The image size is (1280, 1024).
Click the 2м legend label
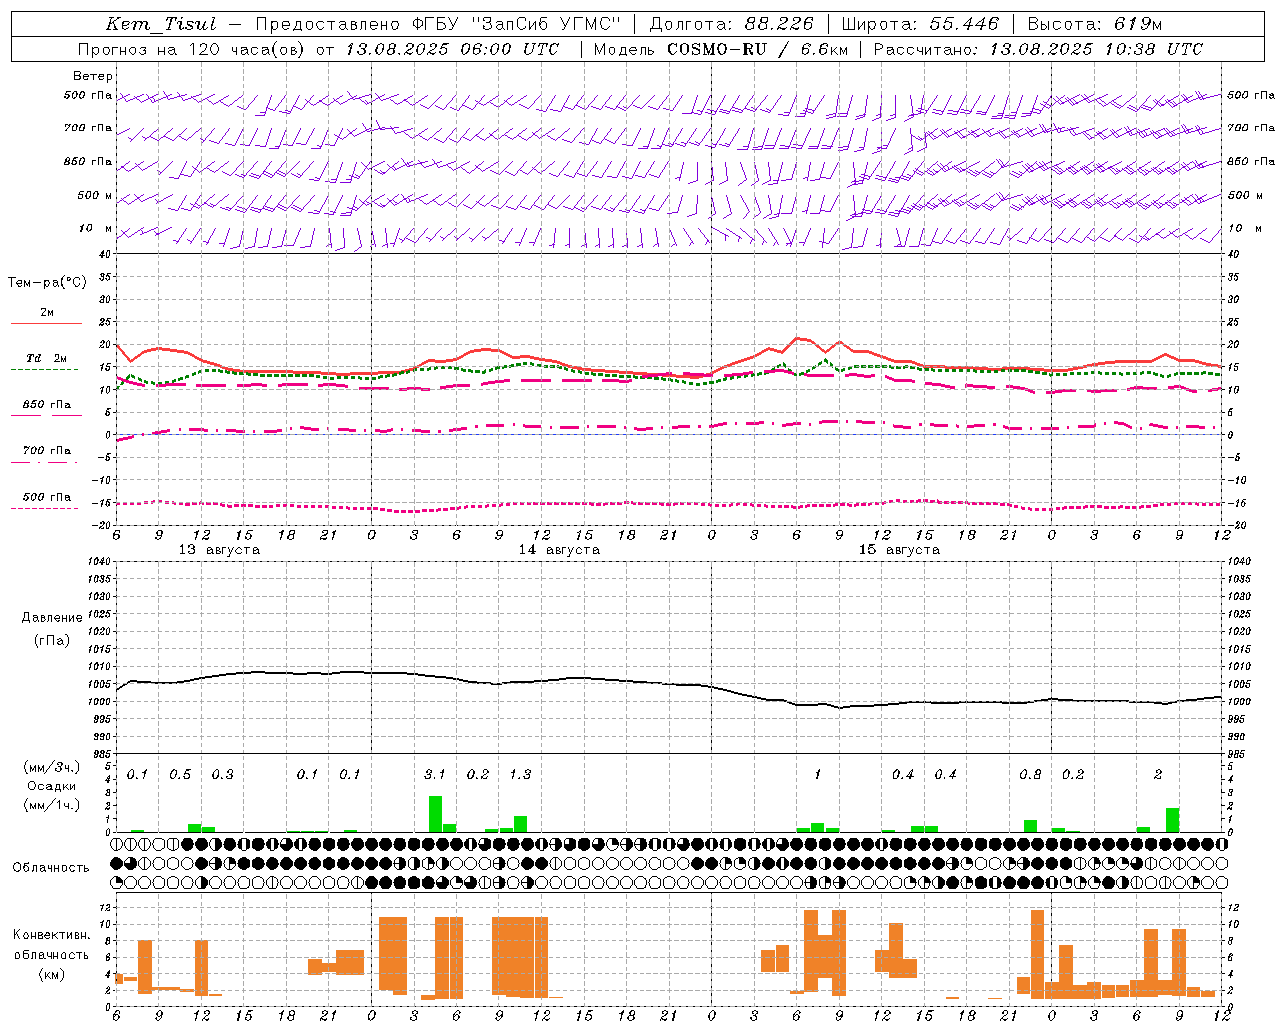47,313
